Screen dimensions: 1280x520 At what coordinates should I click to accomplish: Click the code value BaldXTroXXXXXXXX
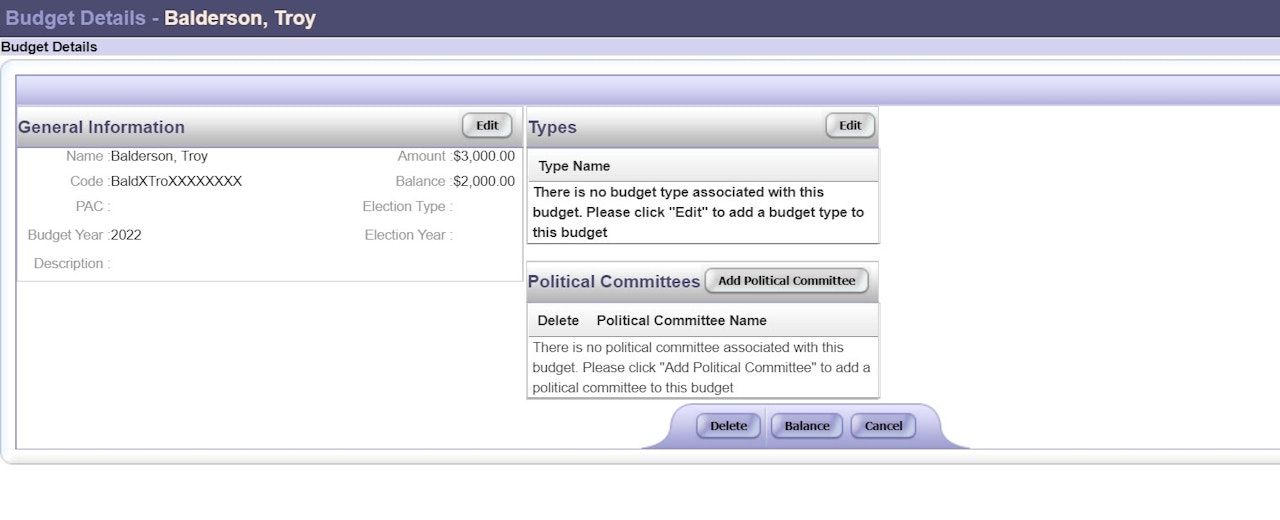pyautogui.click(x=176, y=181)
